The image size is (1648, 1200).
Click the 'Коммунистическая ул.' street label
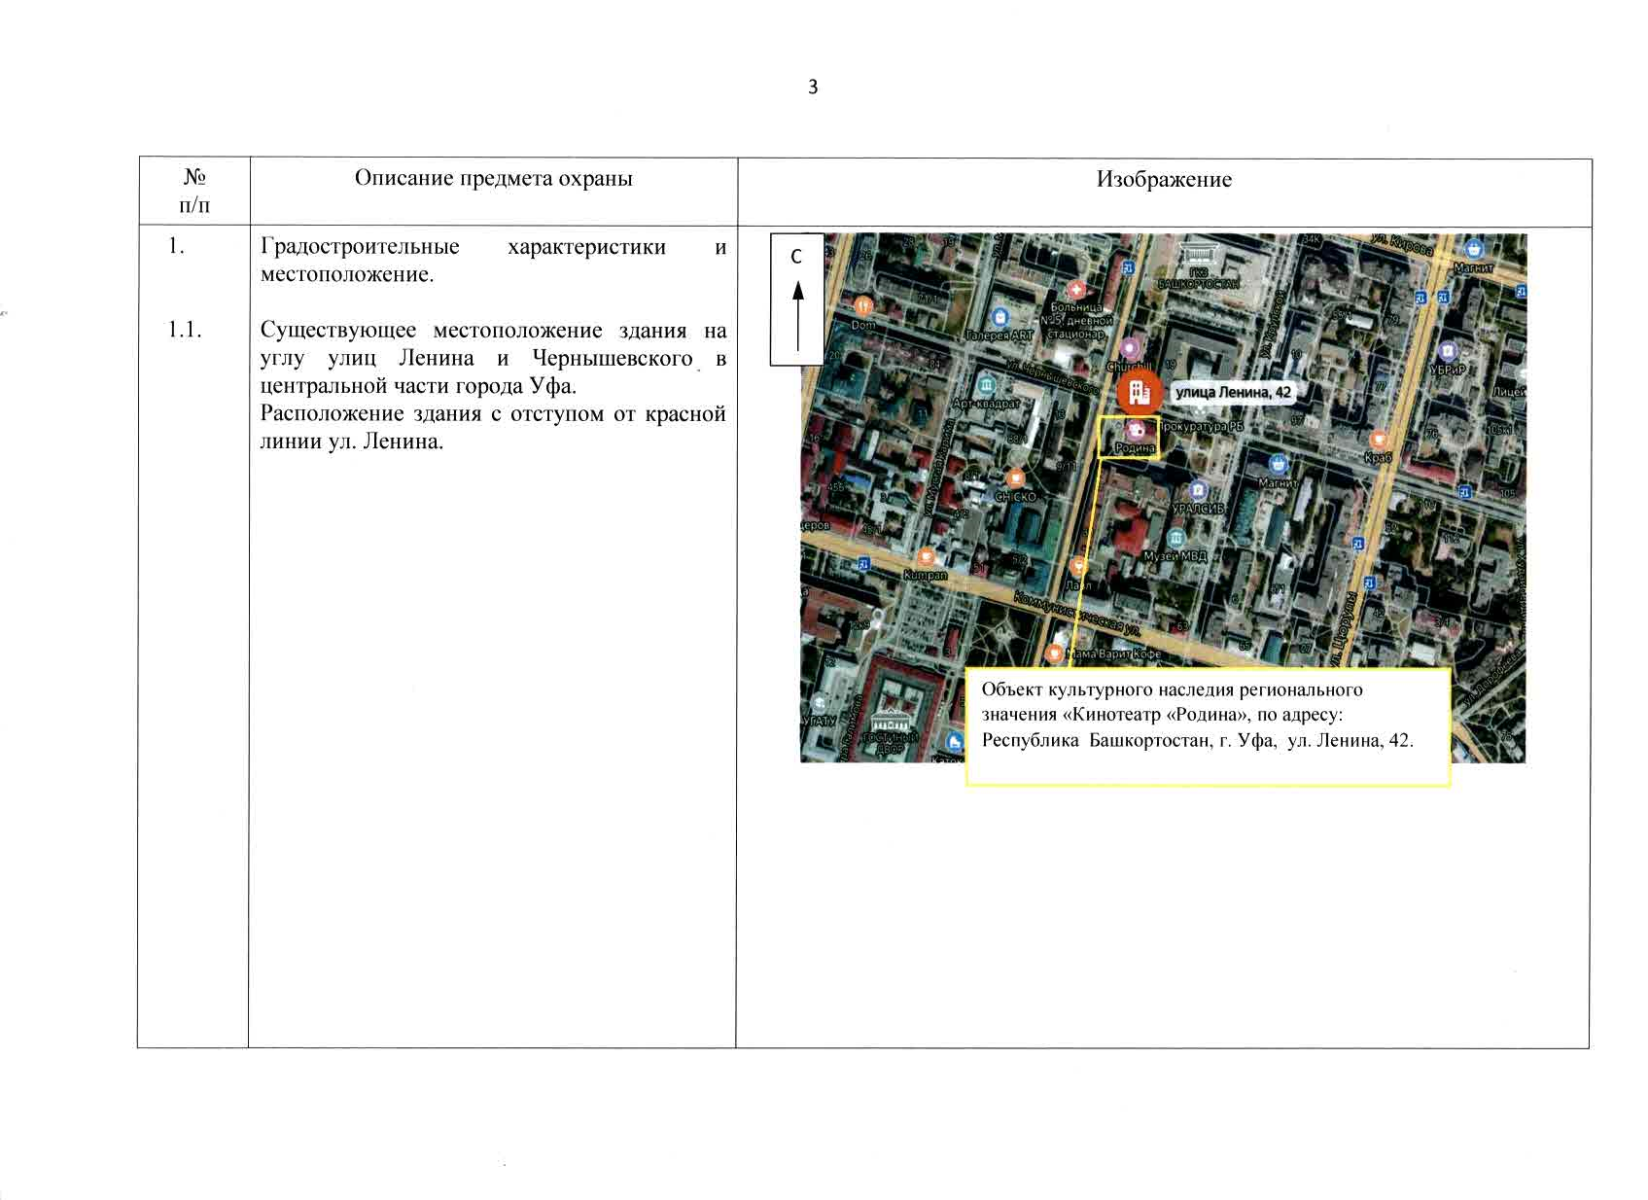1078,613
